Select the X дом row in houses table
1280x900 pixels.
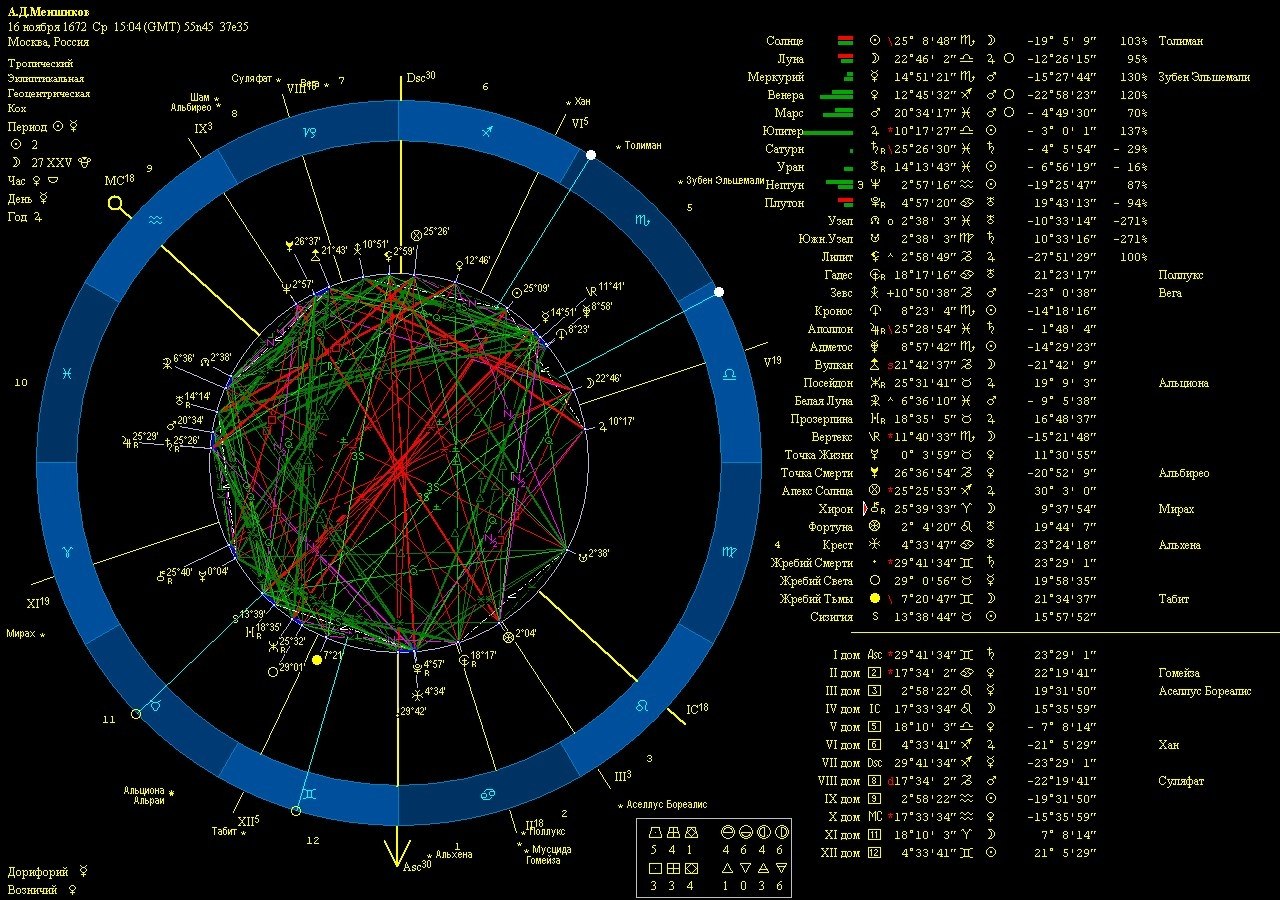838,817
